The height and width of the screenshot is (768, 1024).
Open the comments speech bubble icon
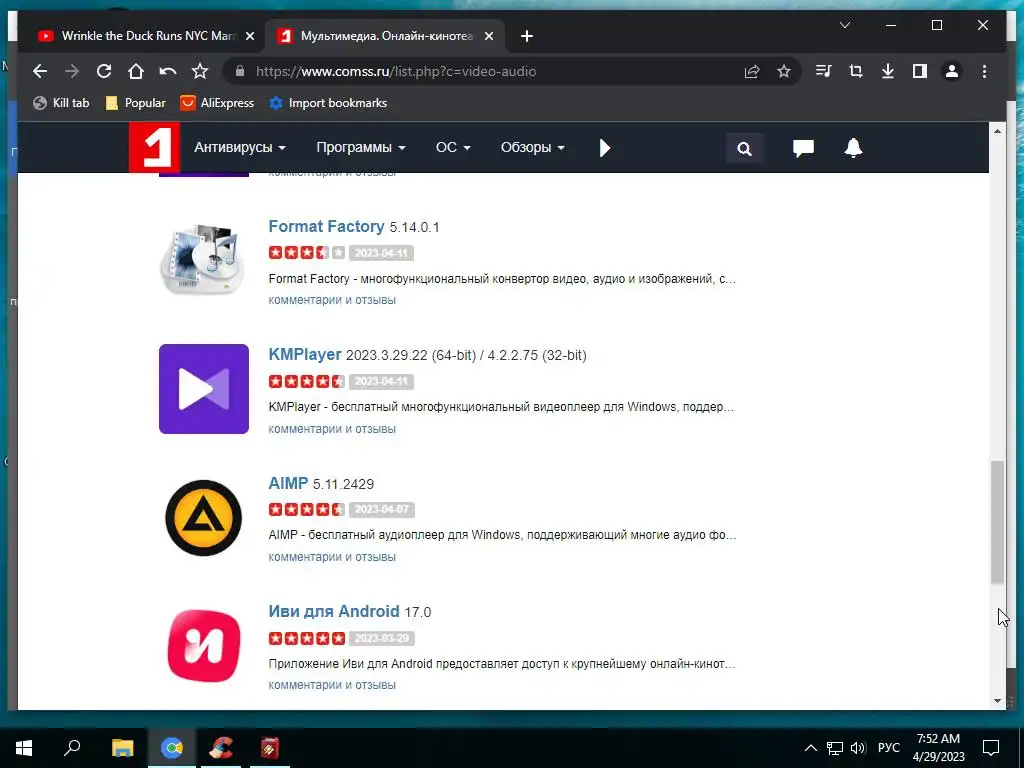pos(803,148)
